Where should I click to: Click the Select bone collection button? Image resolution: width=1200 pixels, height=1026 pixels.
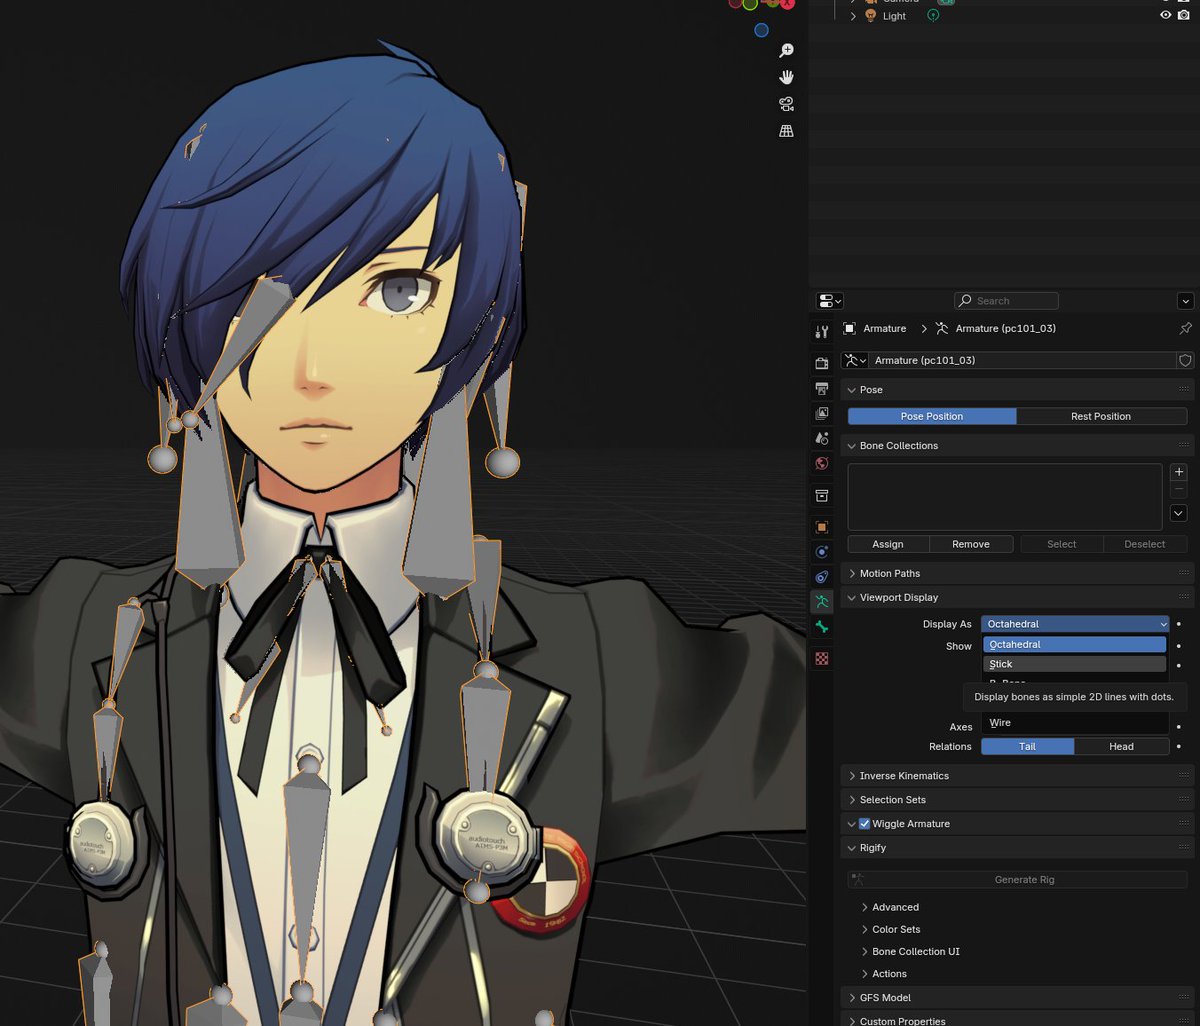click(x=1062, y=544)
